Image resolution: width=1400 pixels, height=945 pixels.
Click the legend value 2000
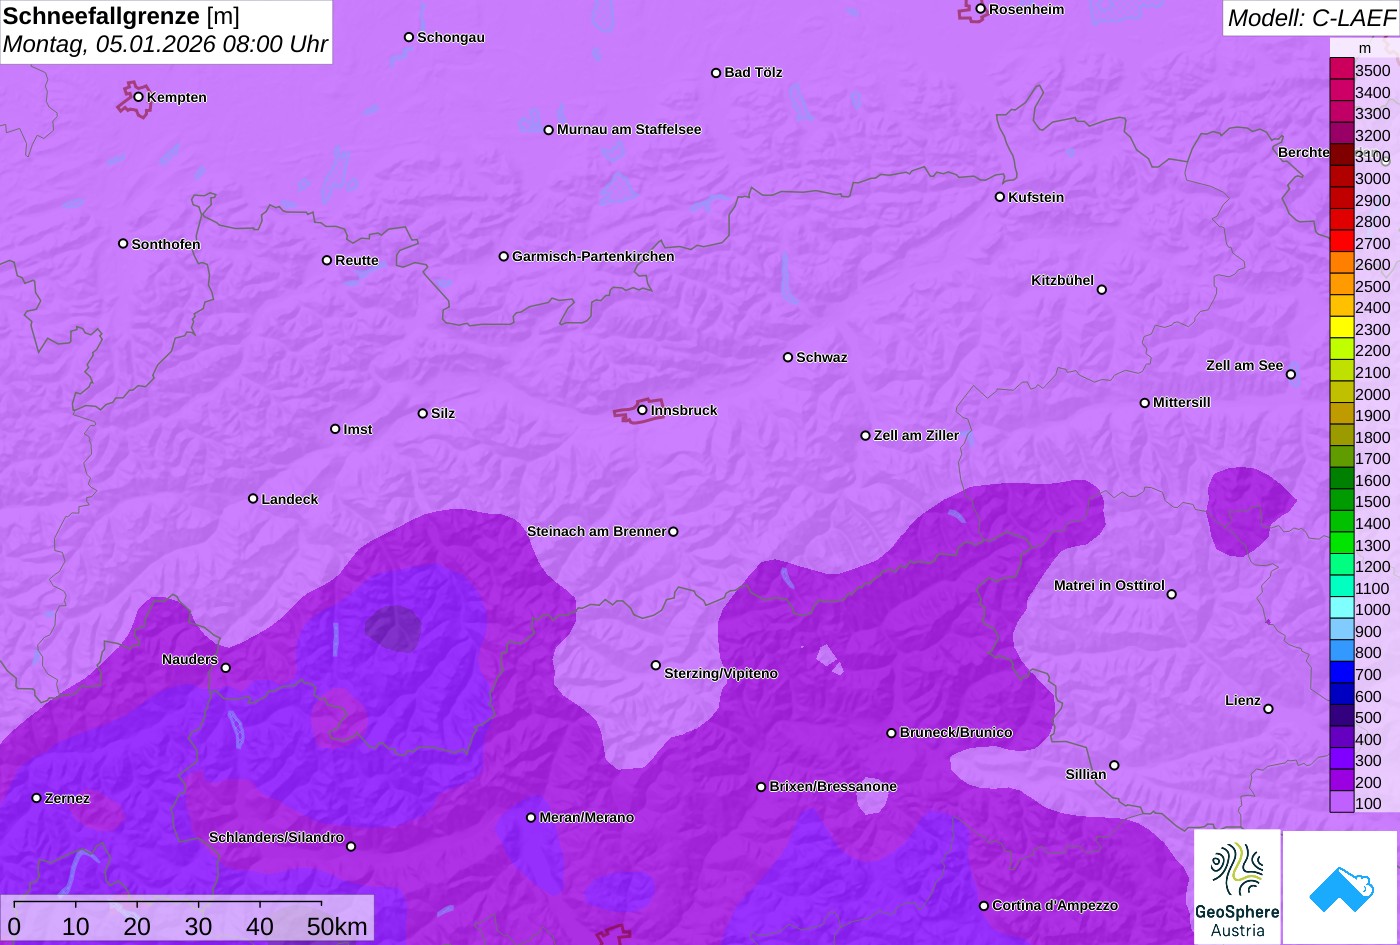[1372, 394]
